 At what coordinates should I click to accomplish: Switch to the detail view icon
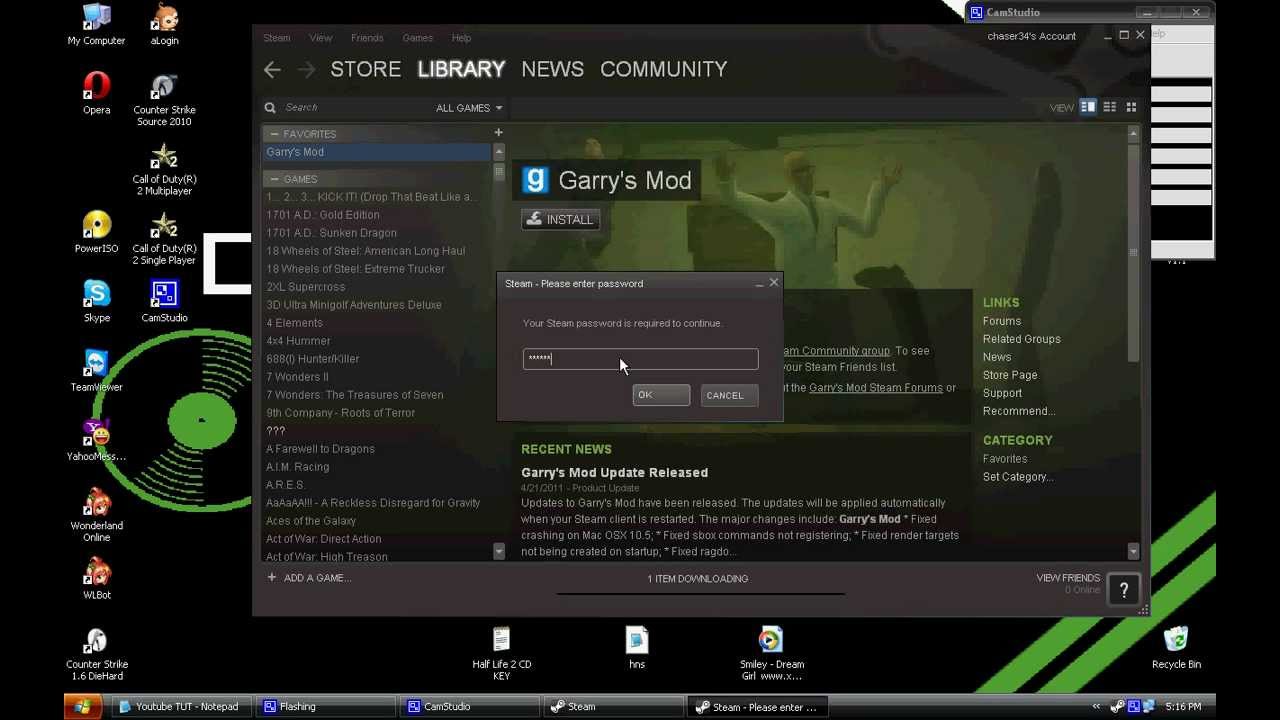pyautogui.click(x=1088, y=107)
